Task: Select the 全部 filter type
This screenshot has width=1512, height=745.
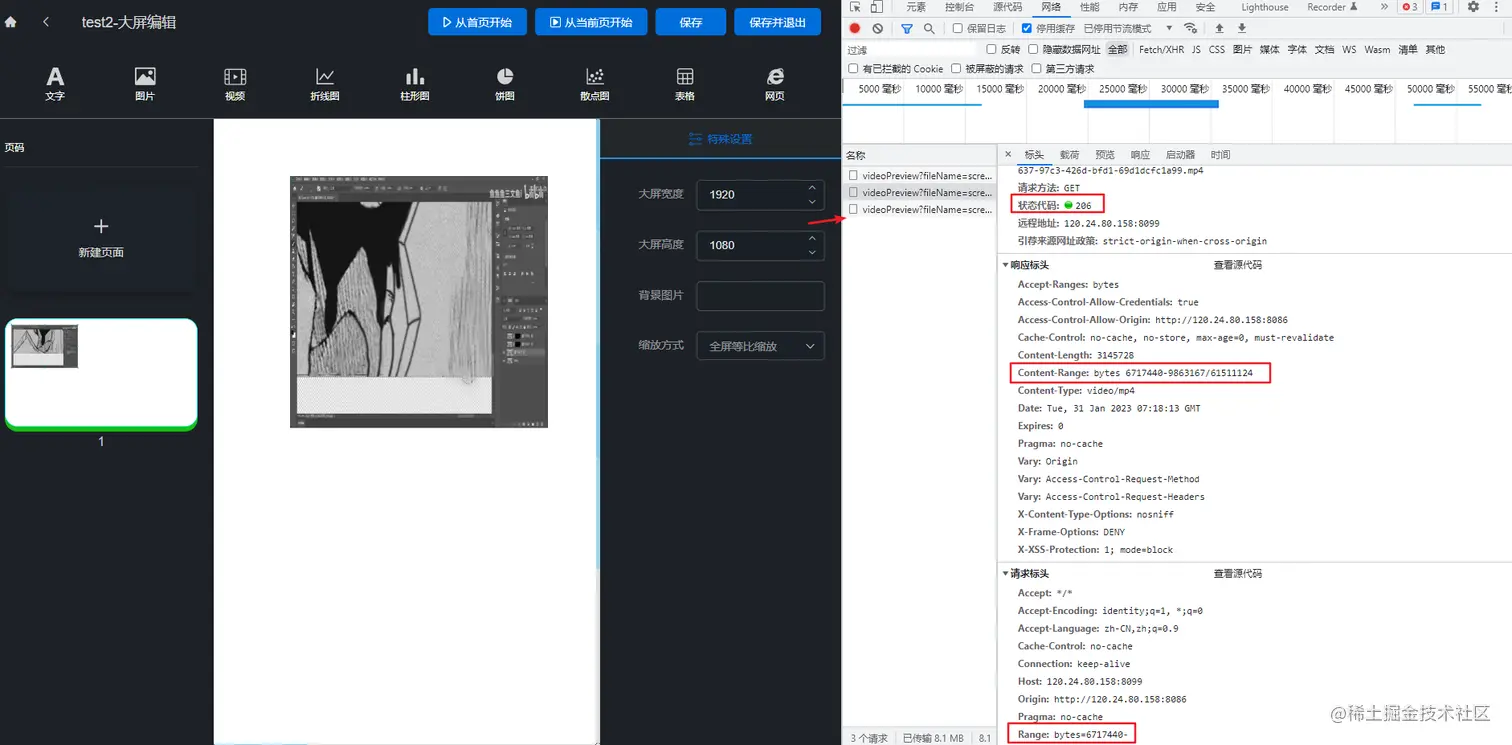Action: (1117, 49)
